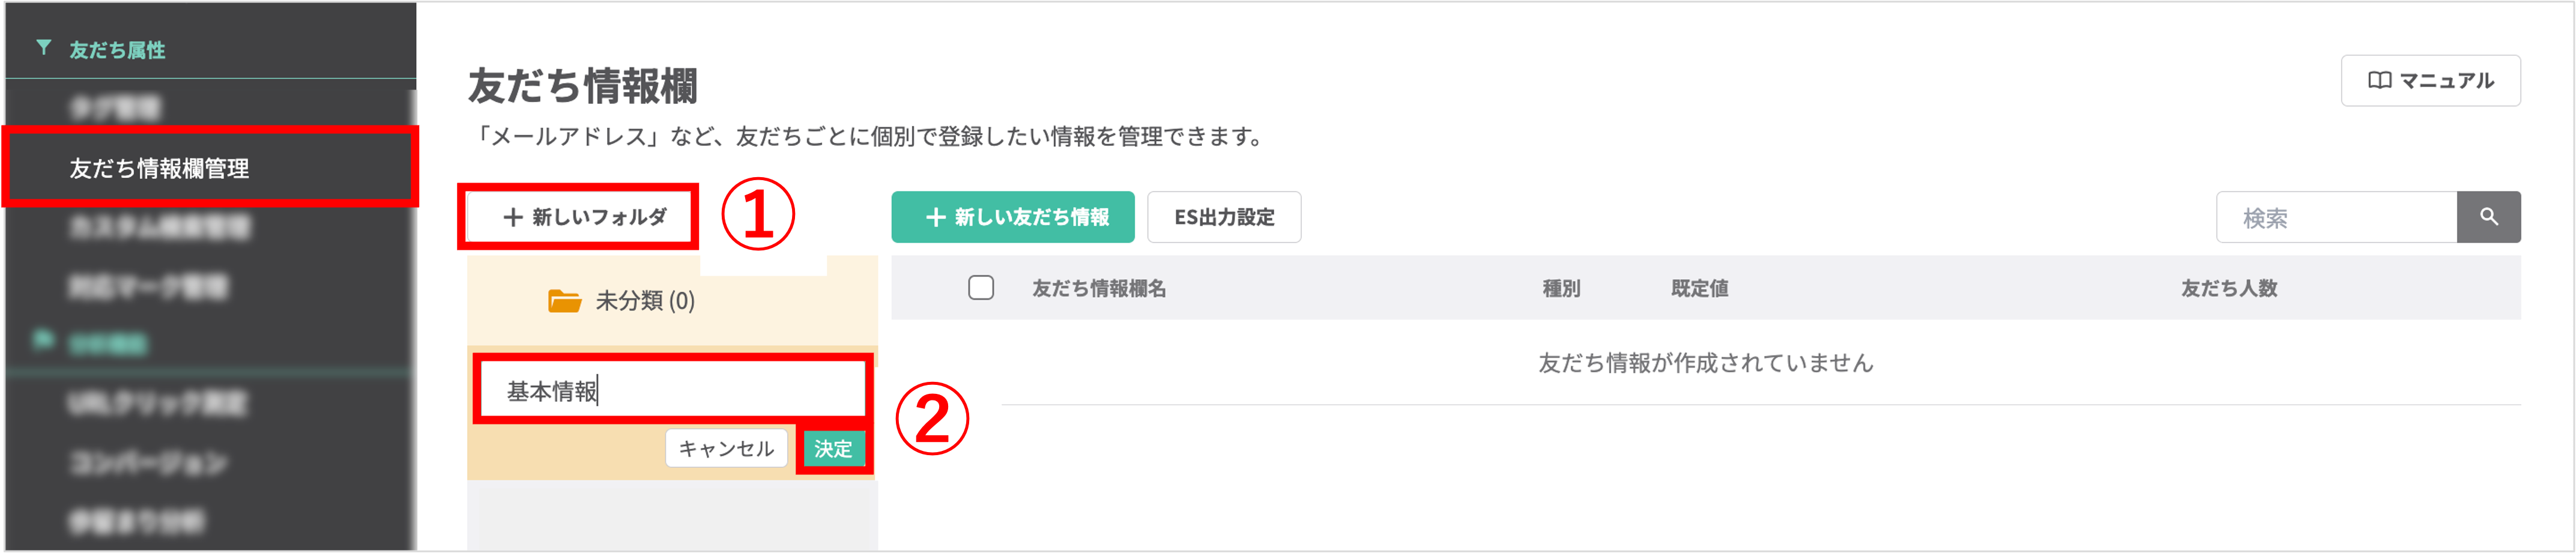Viewport: 2576px width, 553px height.
Task: Collapse the 友だち属性 sidebar section
Action: click(x=117, y=50)
